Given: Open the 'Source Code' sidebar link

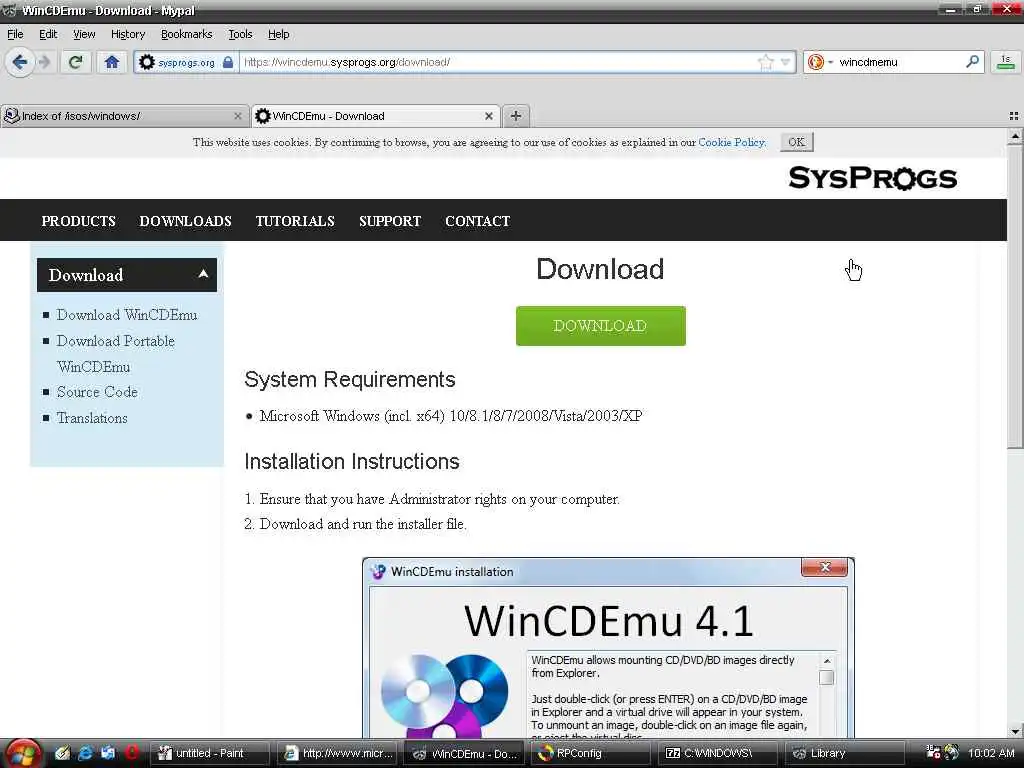Looking at the screenshot, I should pyautogui.click(x=97, y=392).
